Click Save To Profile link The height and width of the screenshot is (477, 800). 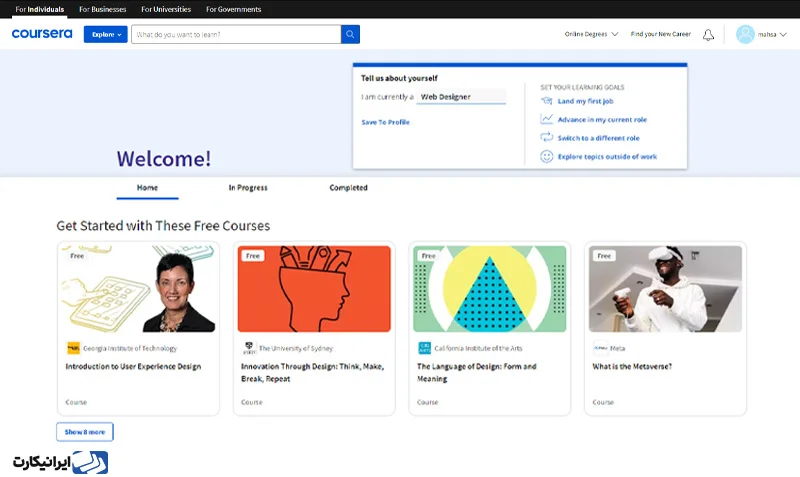[386, 122]
